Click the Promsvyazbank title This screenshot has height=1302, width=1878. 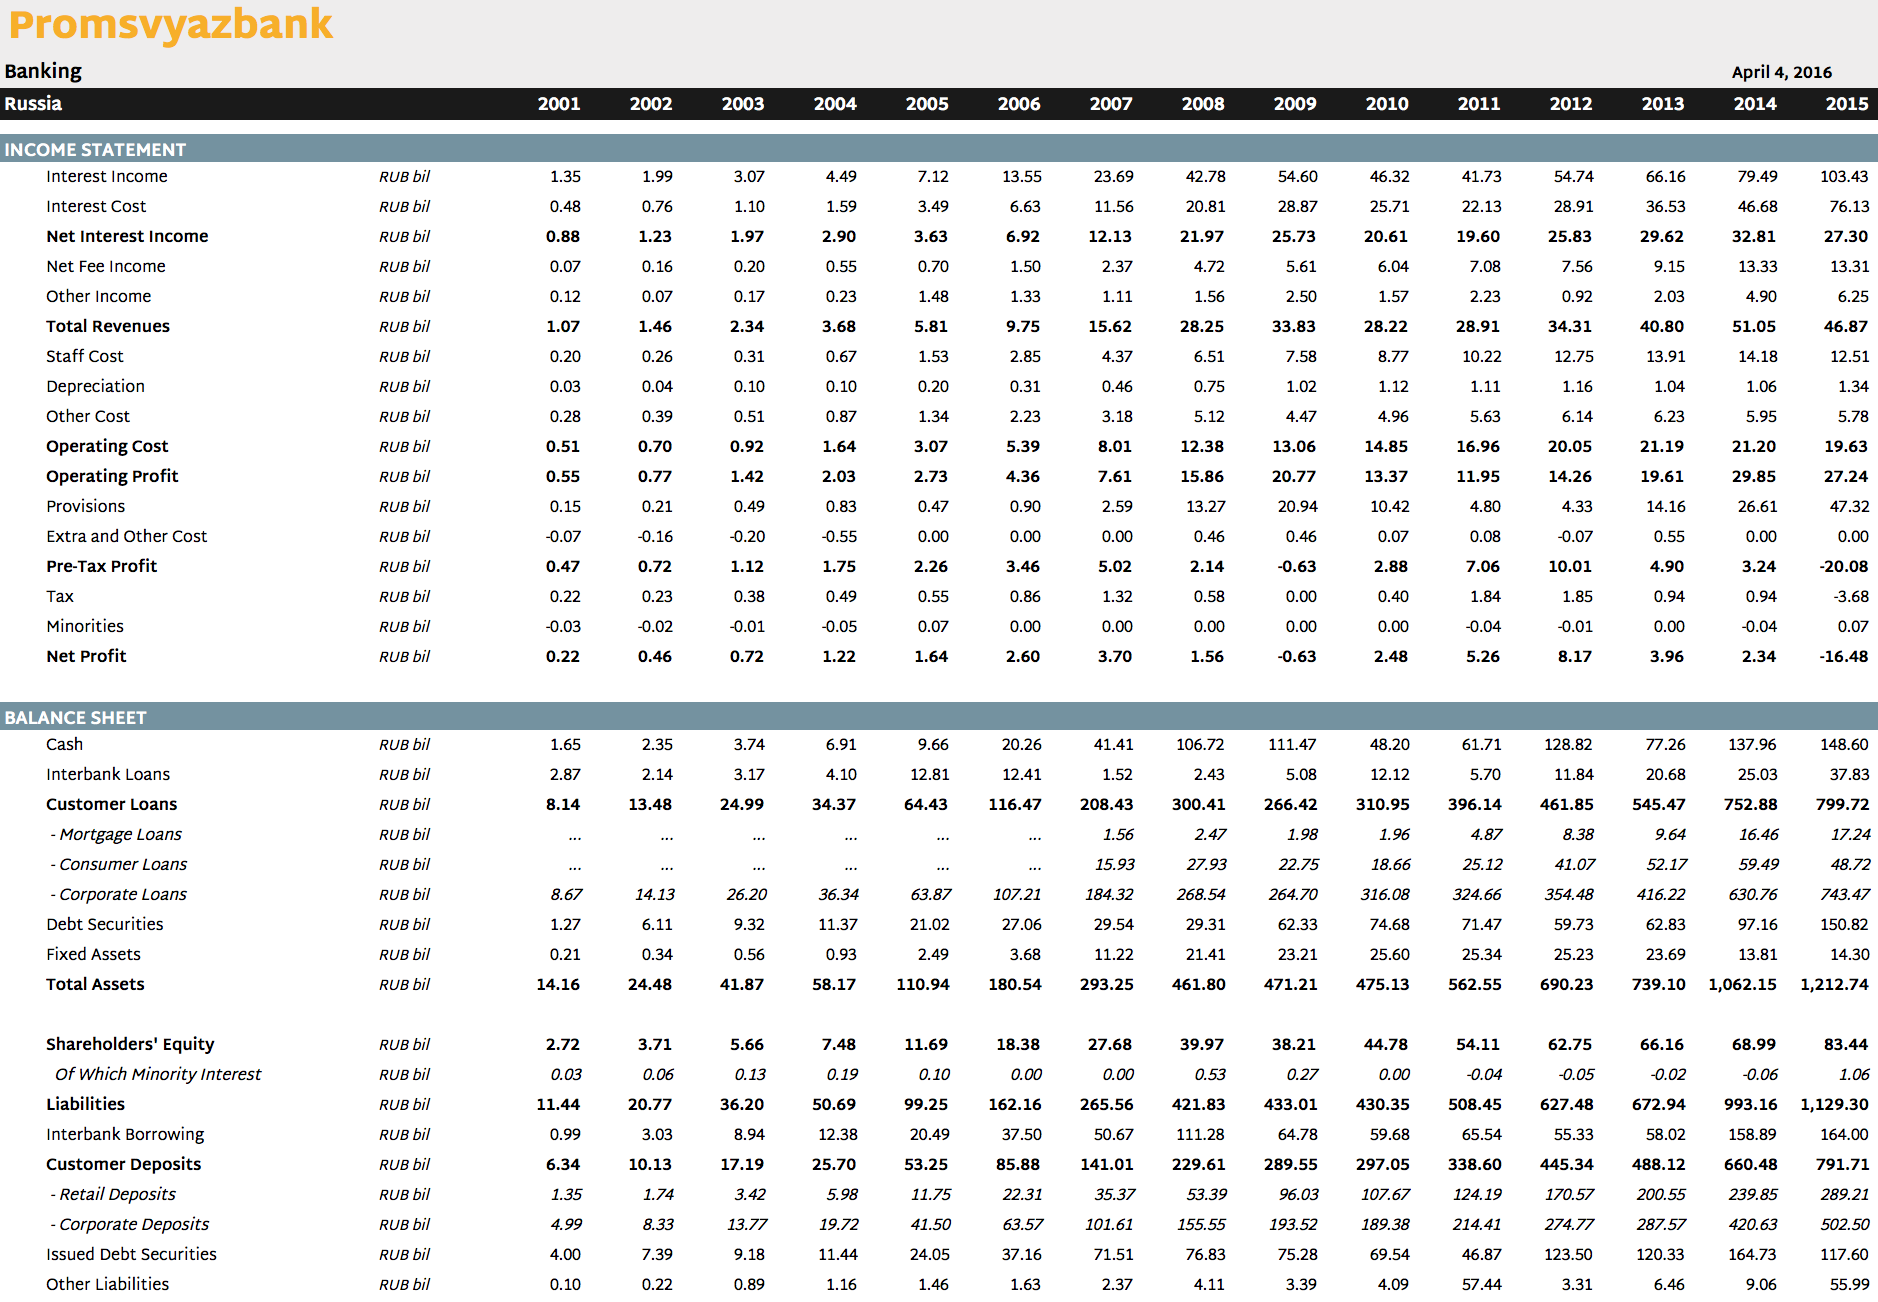(x=171, y=24)
